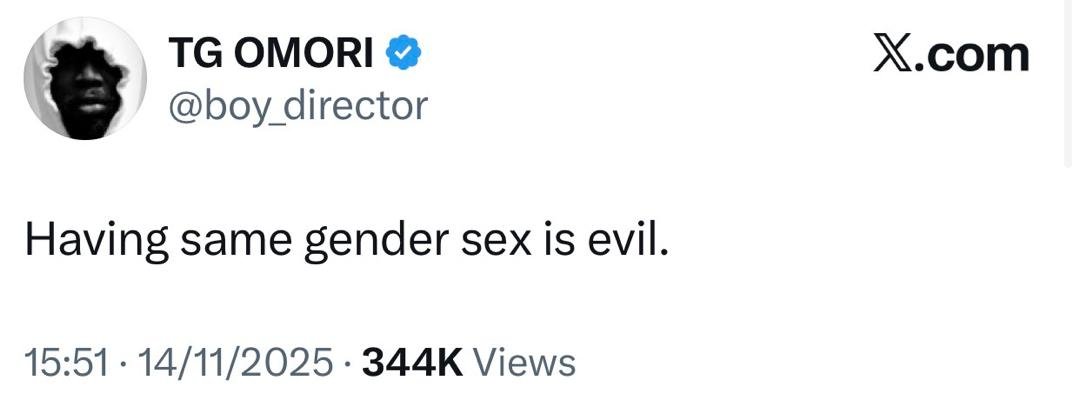Viewport: 1080px width, 414px height.
Task: Click the X.com watermark text
Action: [x=950, y=54]
